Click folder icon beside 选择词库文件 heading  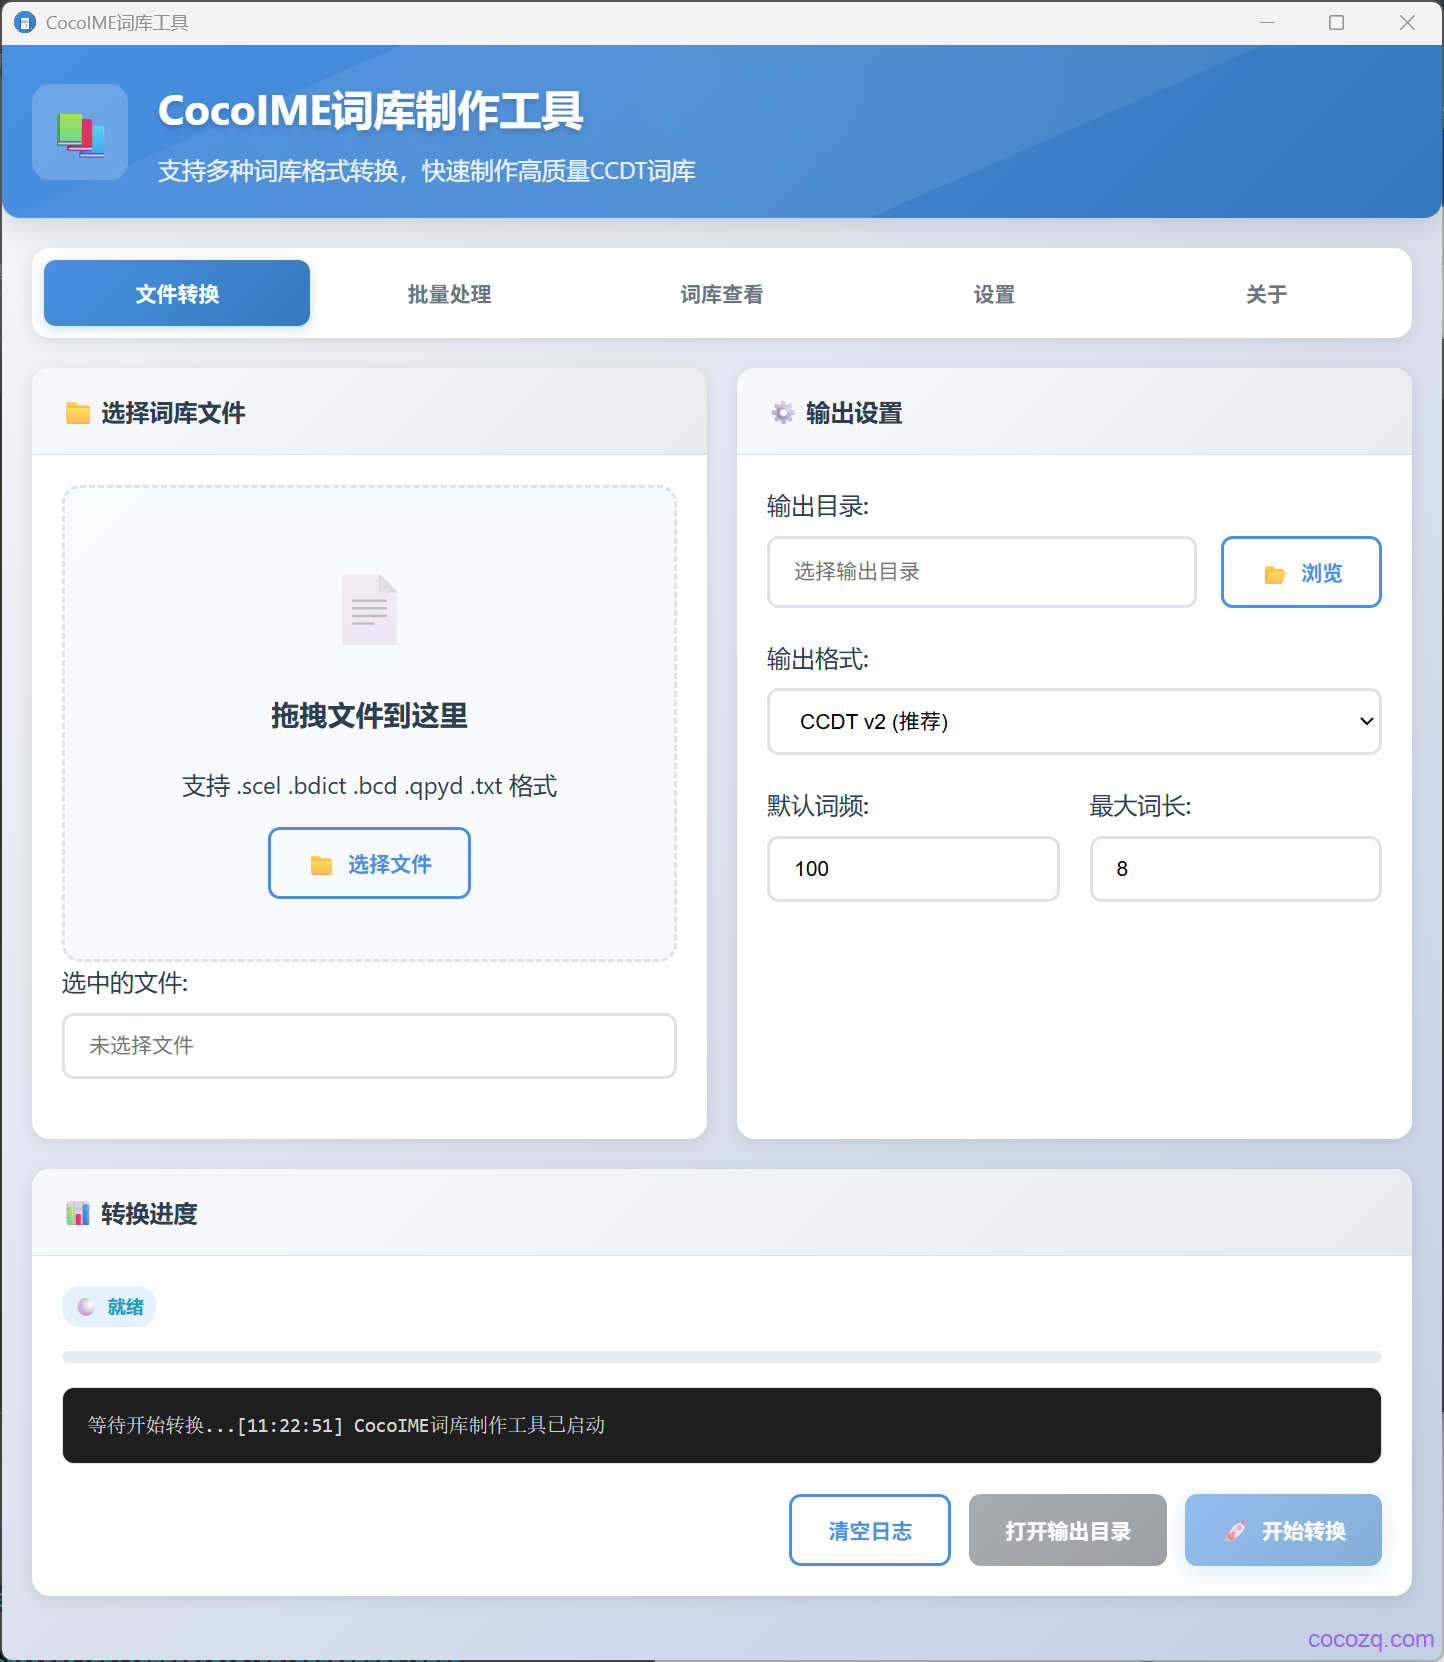click(78, 413)
